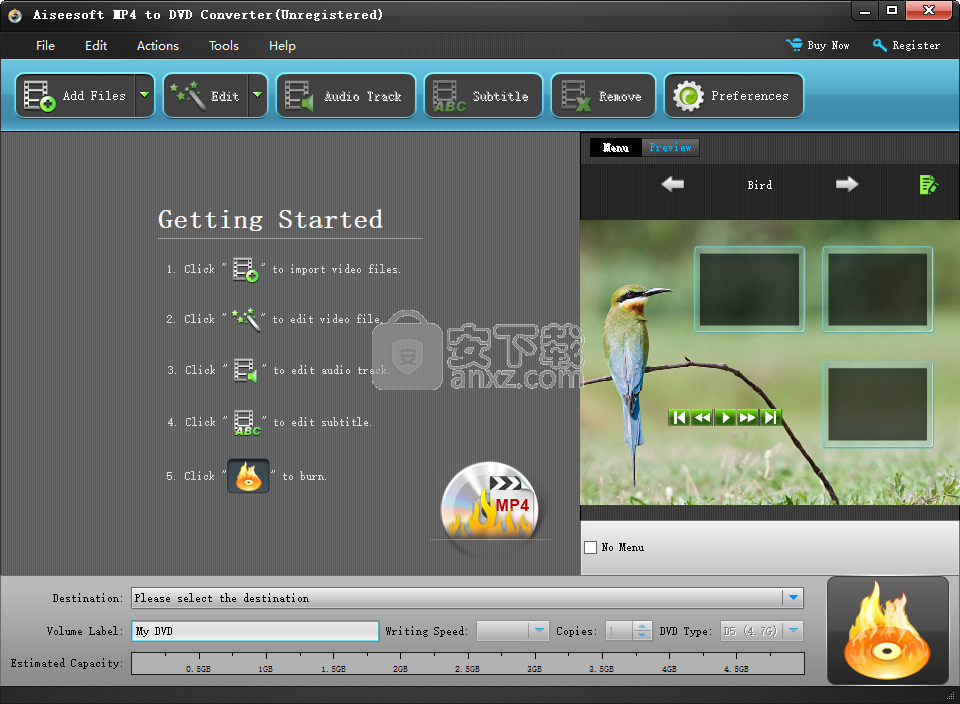Open the Tools menu
960x704 pixels.
[x=223, y=46]
